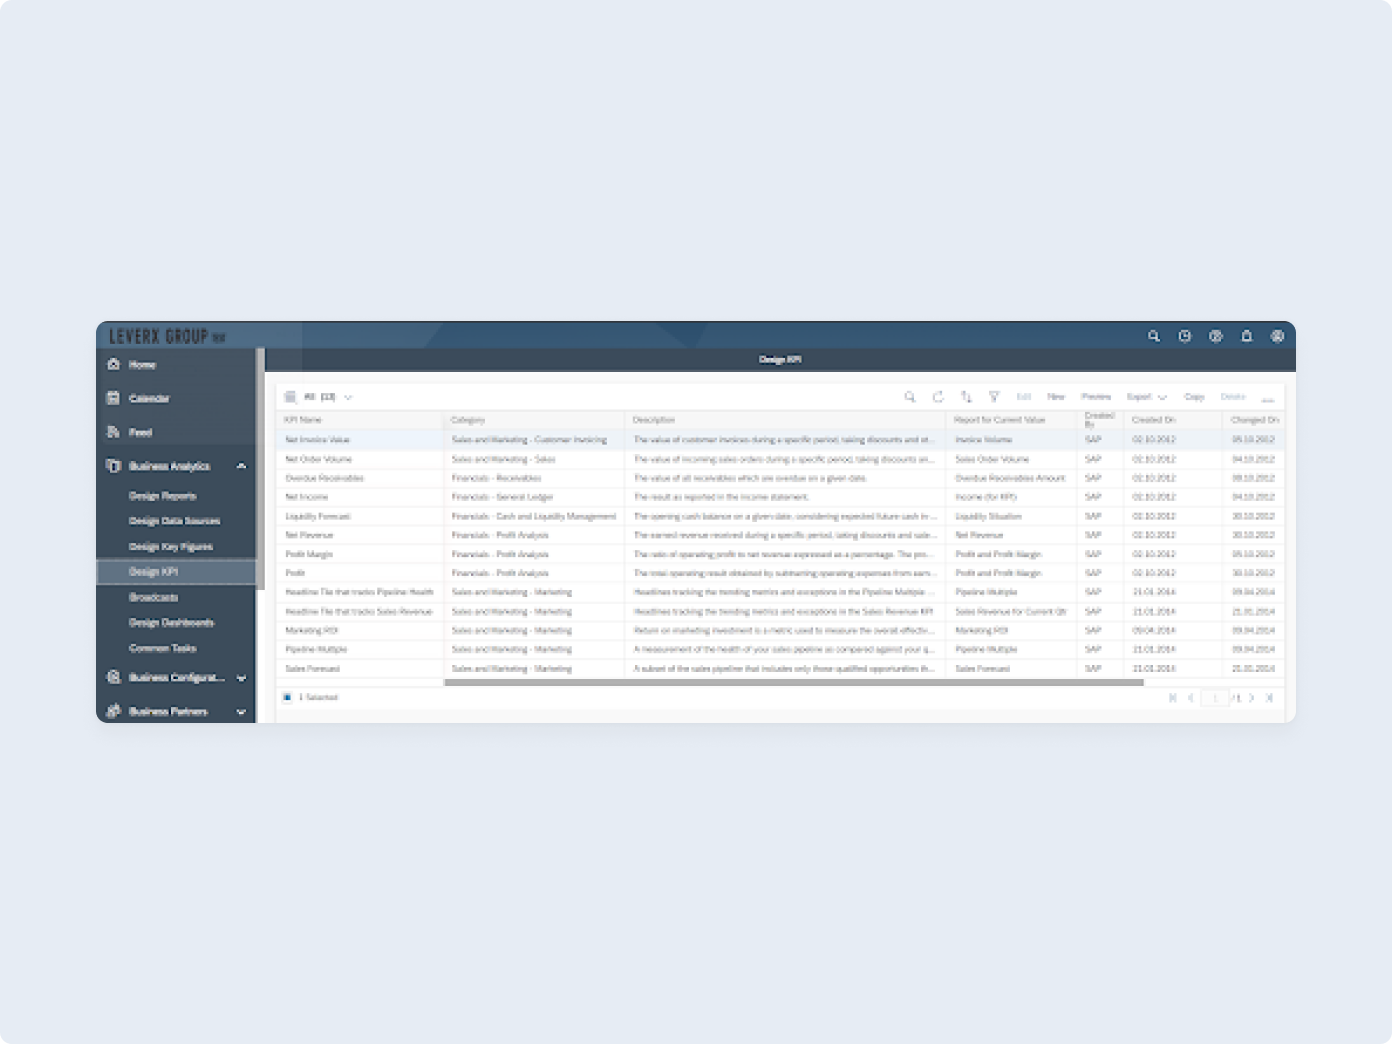1392x1045 pixels.
Task: Click the table filter funnel icon
Action: [994, 397]
